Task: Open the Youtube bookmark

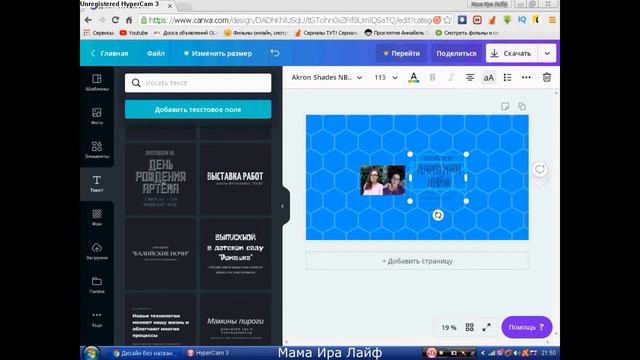Action: tap(134, 33)
